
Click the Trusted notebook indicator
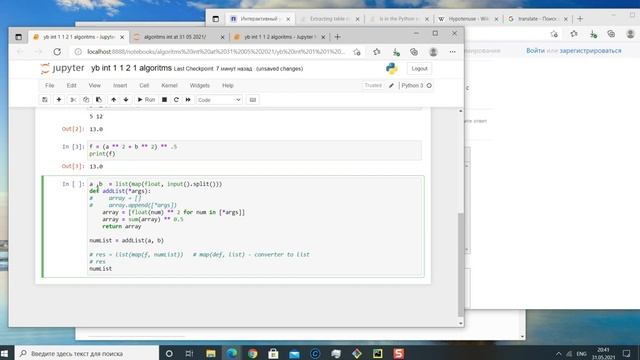coord(373,85)
